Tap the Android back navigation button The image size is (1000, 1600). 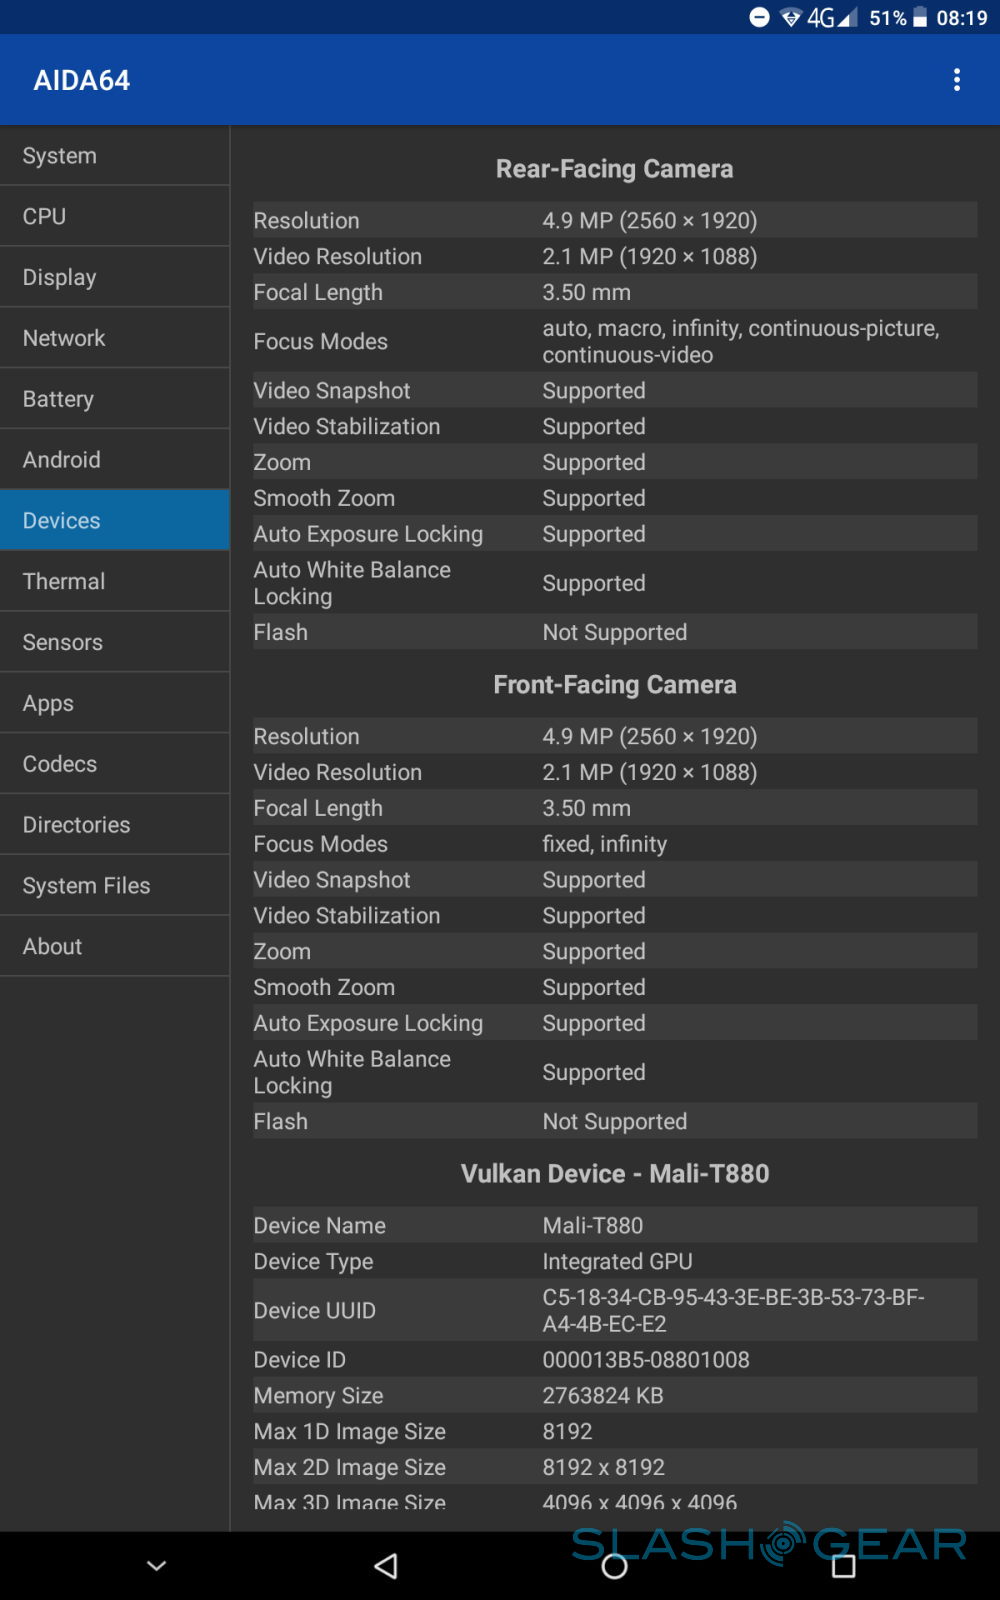[x=386, y=1566]
